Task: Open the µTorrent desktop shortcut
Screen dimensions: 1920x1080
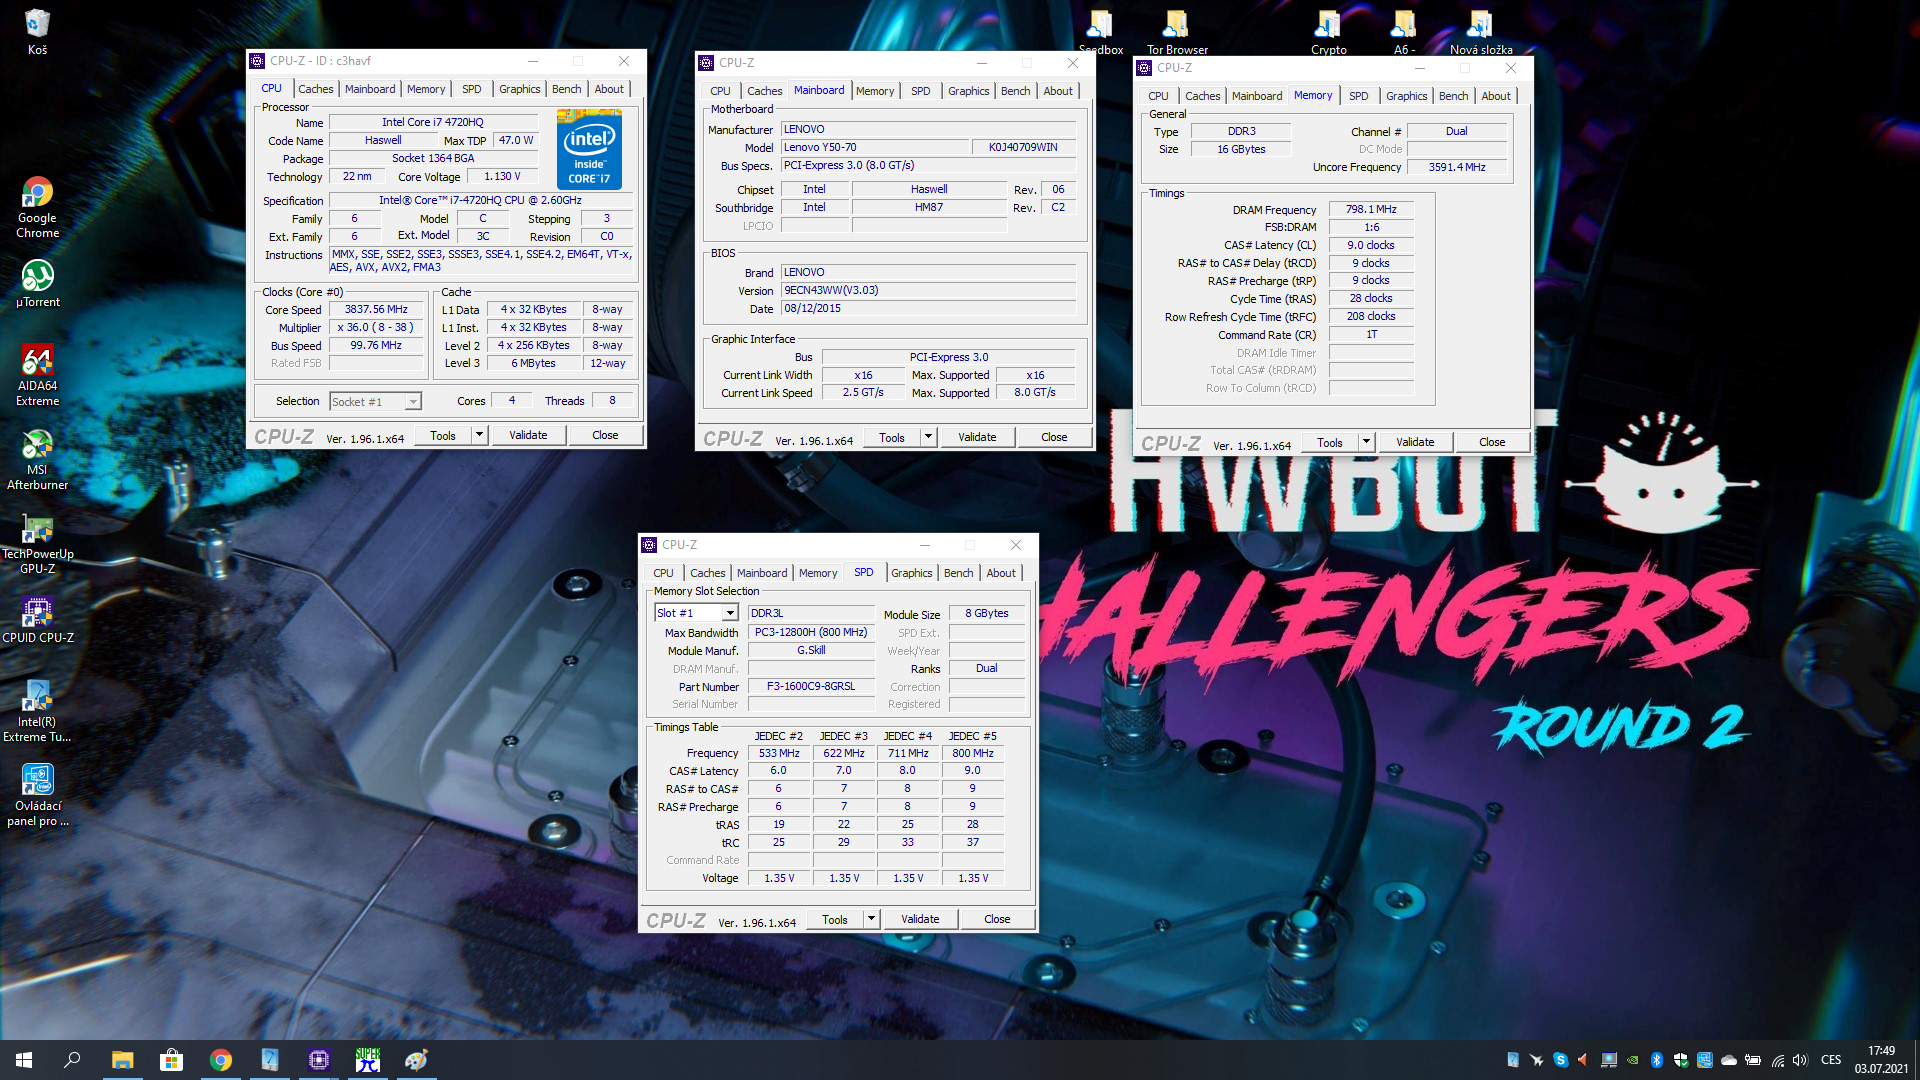Action: 37,284
